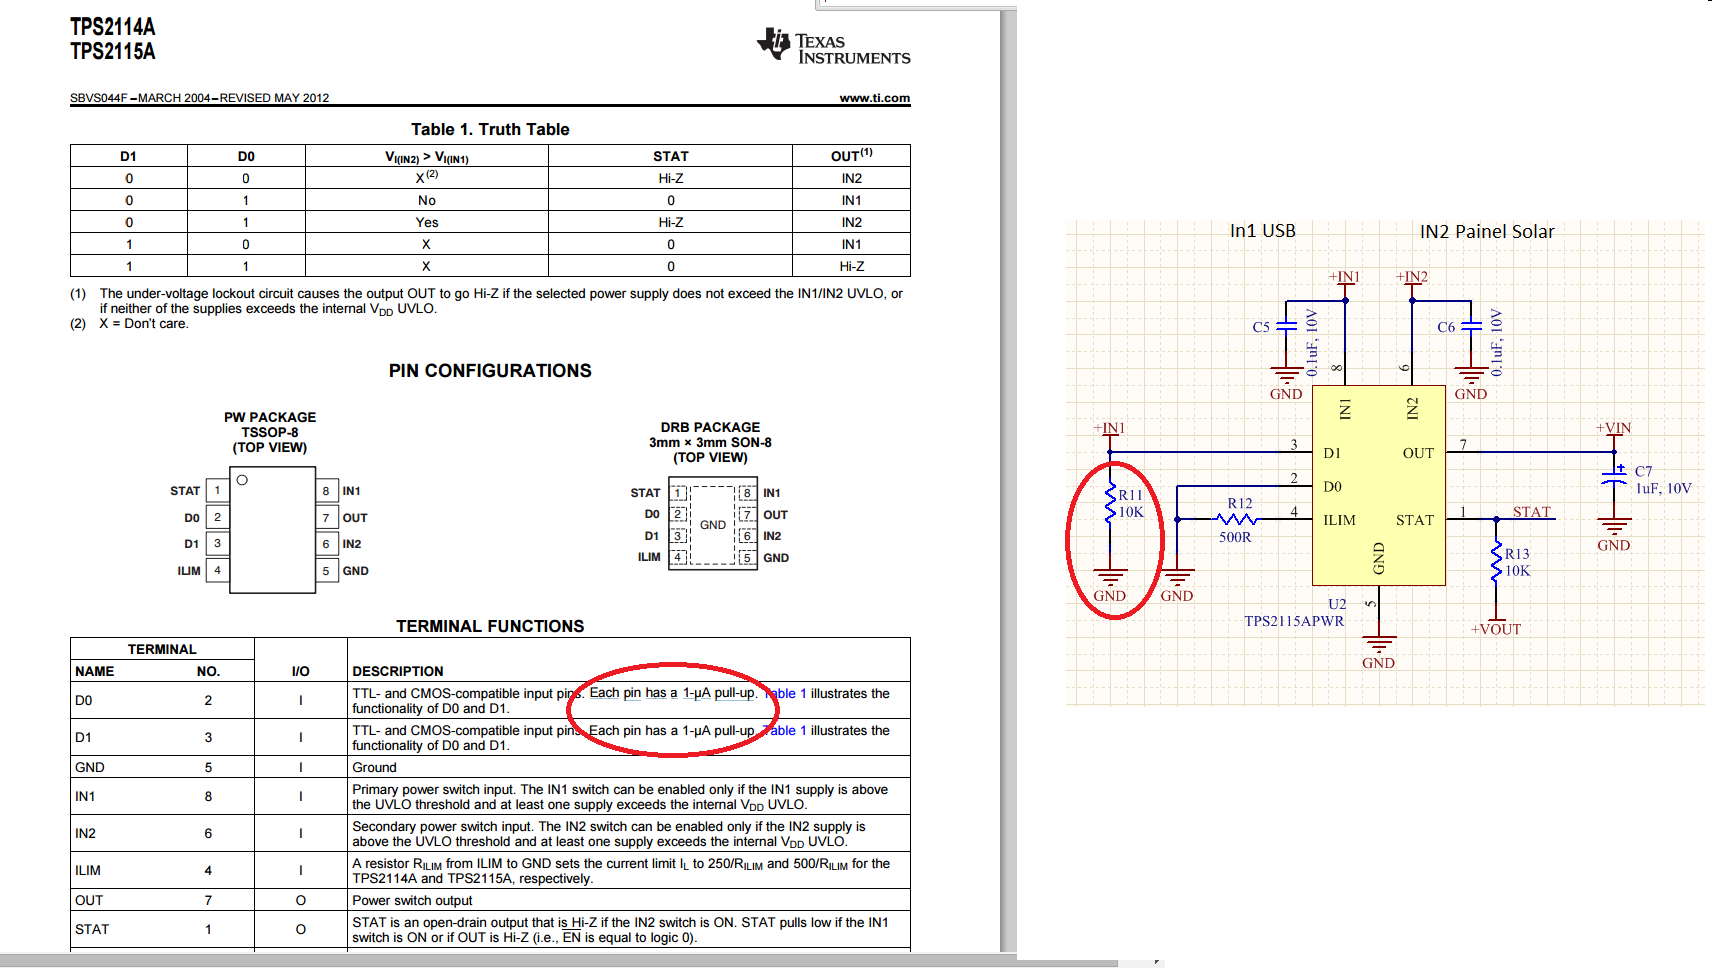
Task: Select capacitor C6 in the schematic
Action: click(x=1470, y=327)
